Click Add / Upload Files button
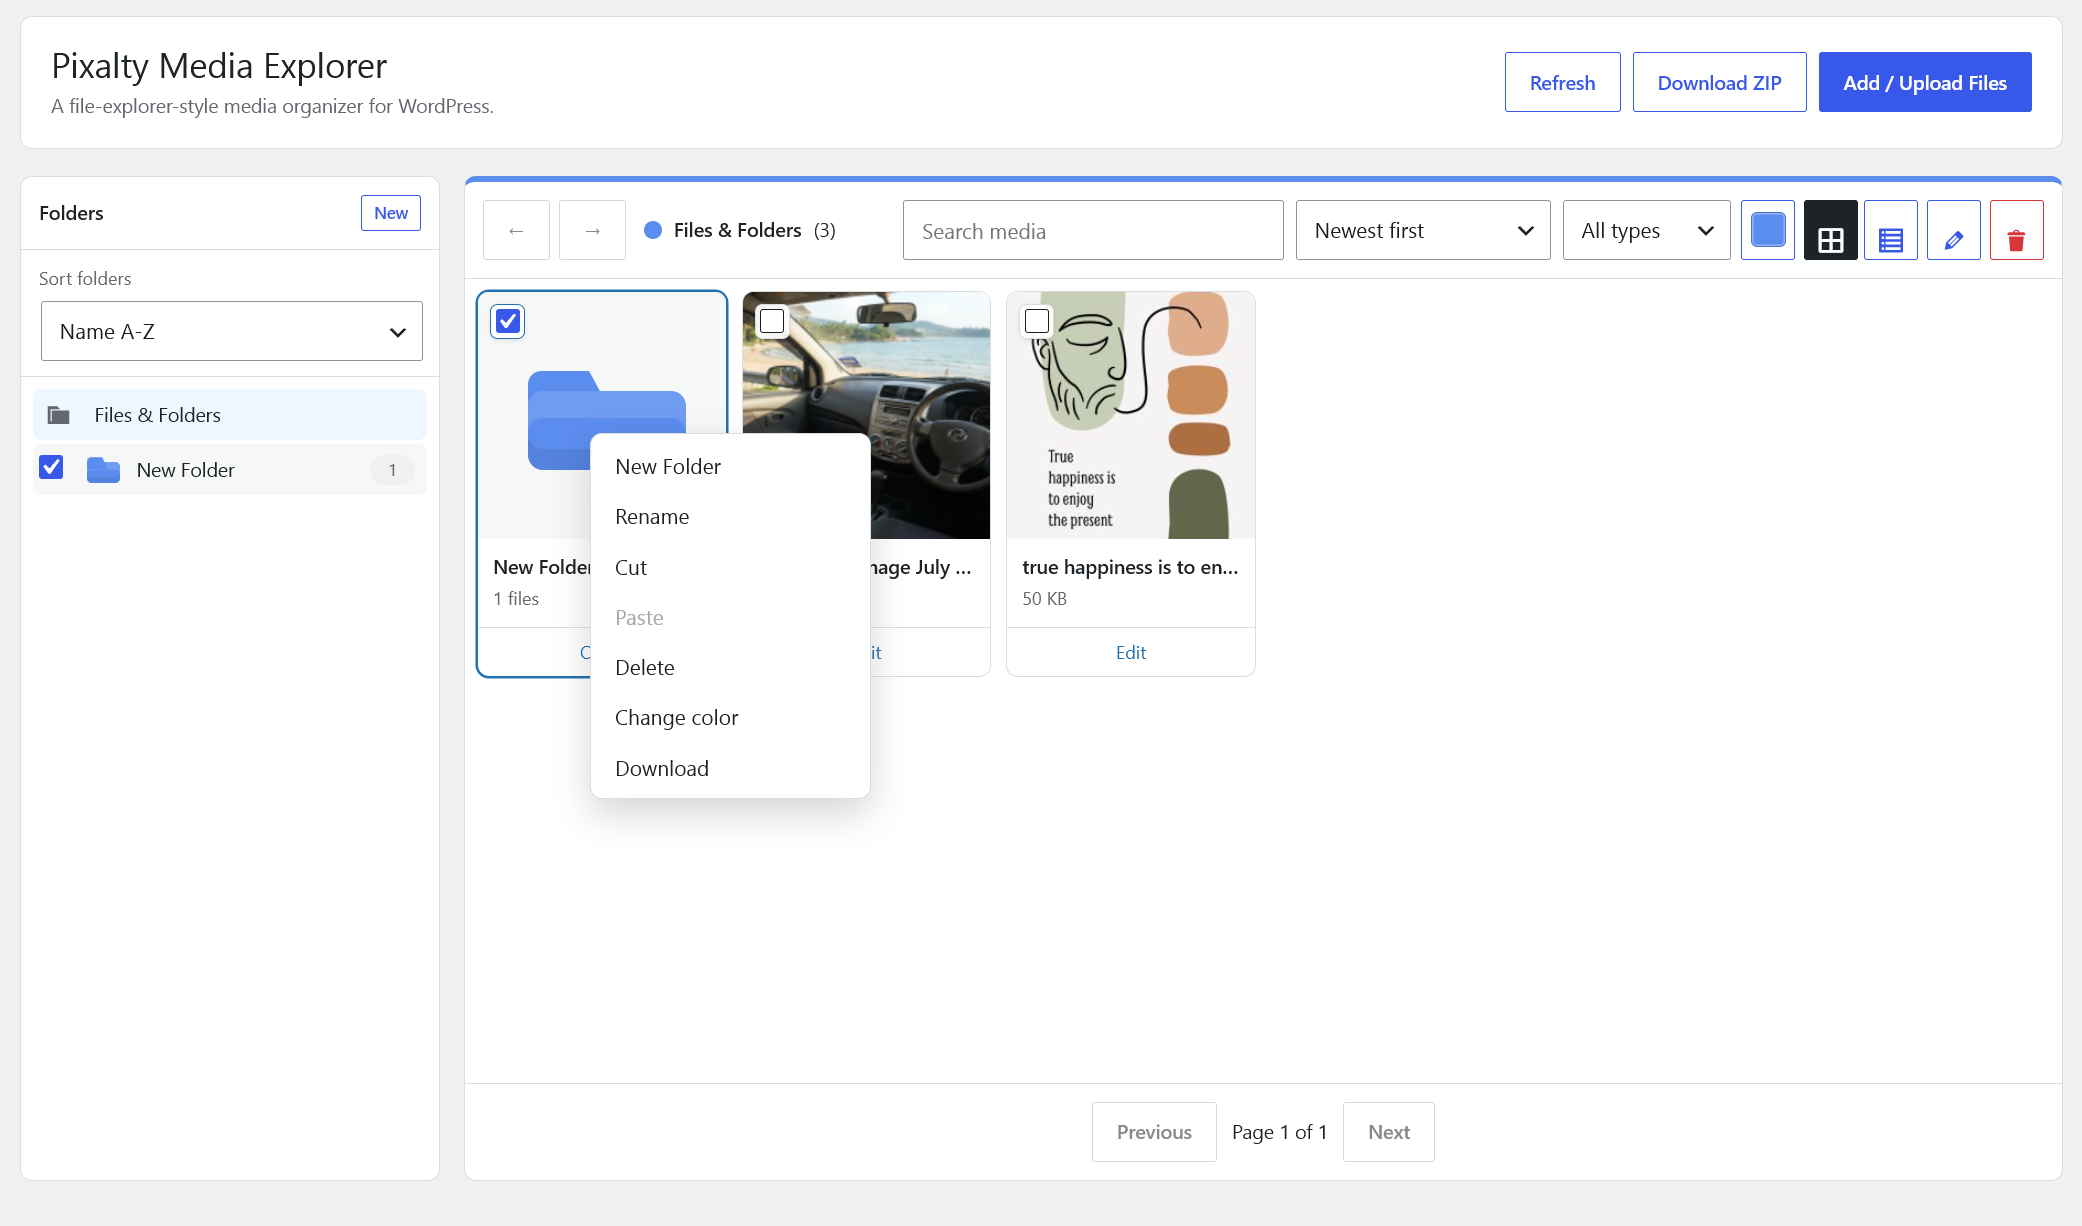The width and height of the screenshot is (2082, 1226). tap(1925, 82)
